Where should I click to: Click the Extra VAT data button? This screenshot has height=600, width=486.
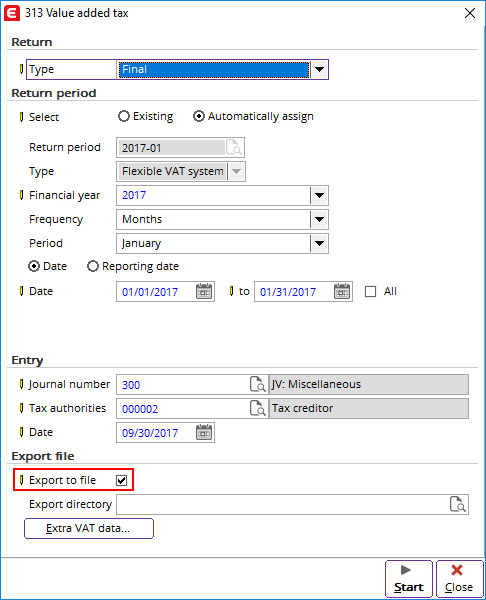pos(89,528)
